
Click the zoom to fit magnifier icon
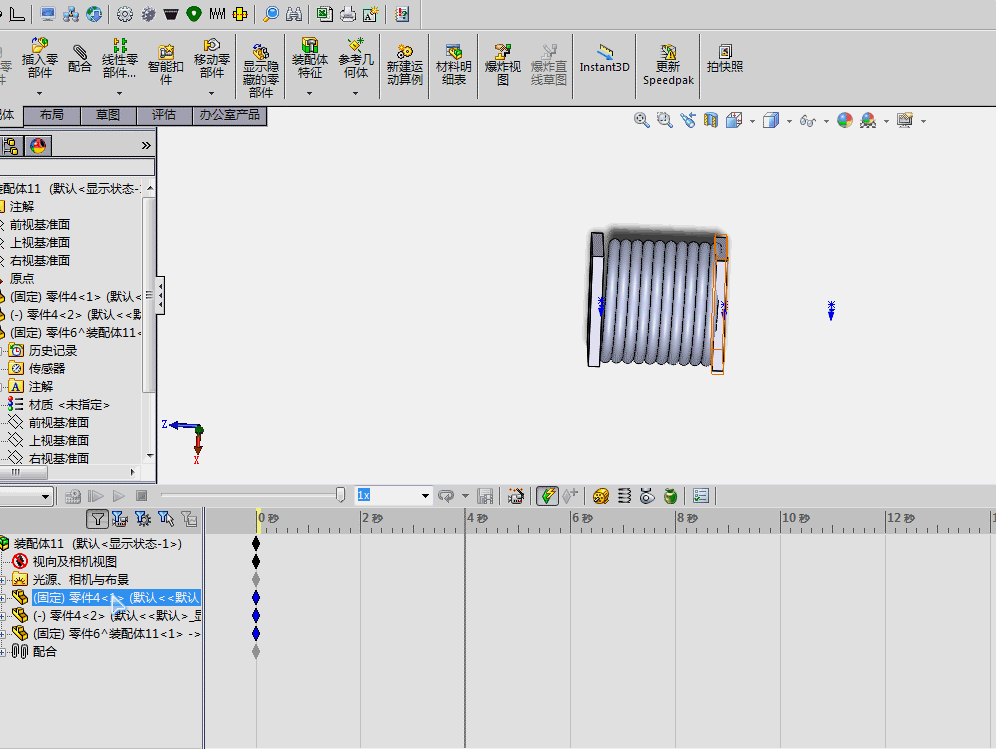[642, 120]
